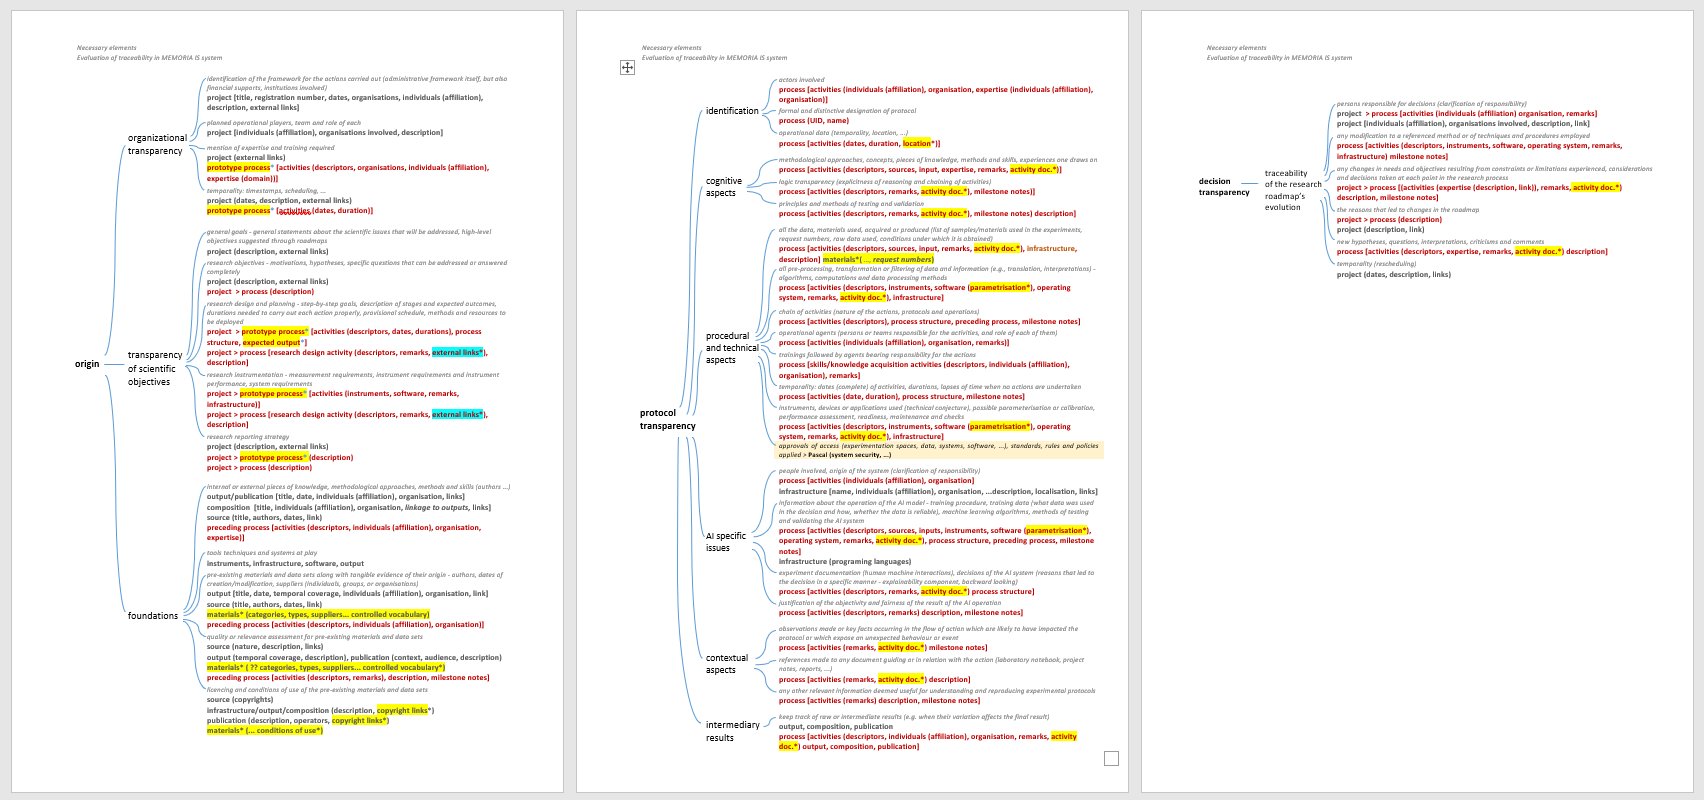Click 'traceability of the research roadmap's evolution' label

[x=1293, y=190]
